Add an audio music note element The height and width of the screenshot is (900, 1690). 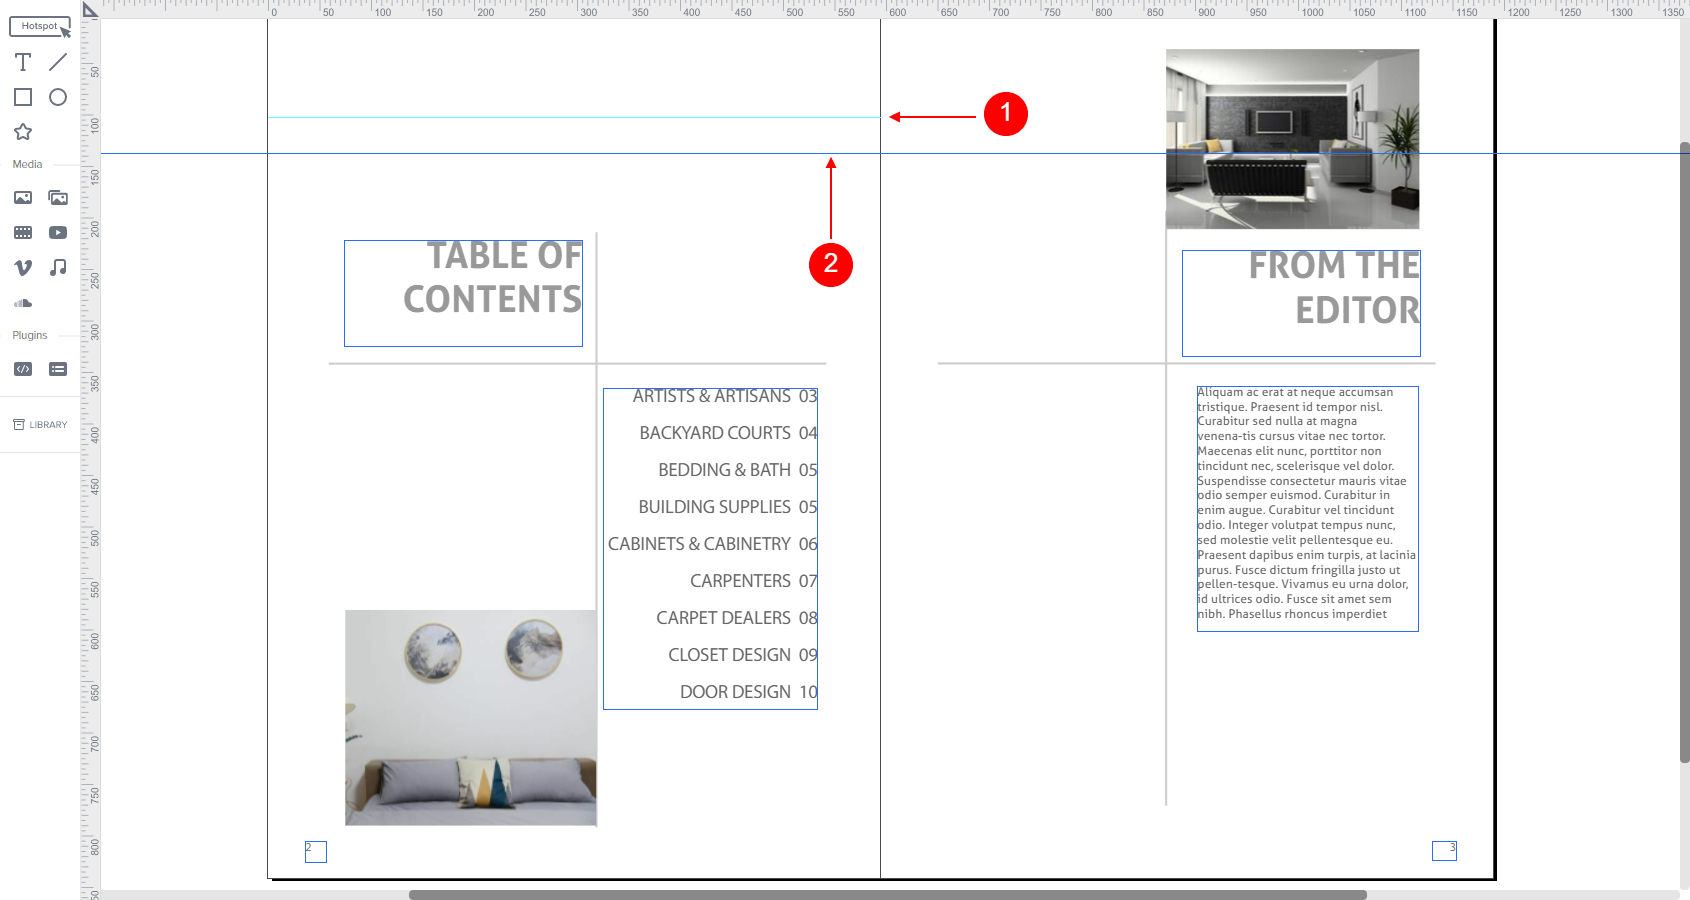pyautogui.click(x=58, y=267)
